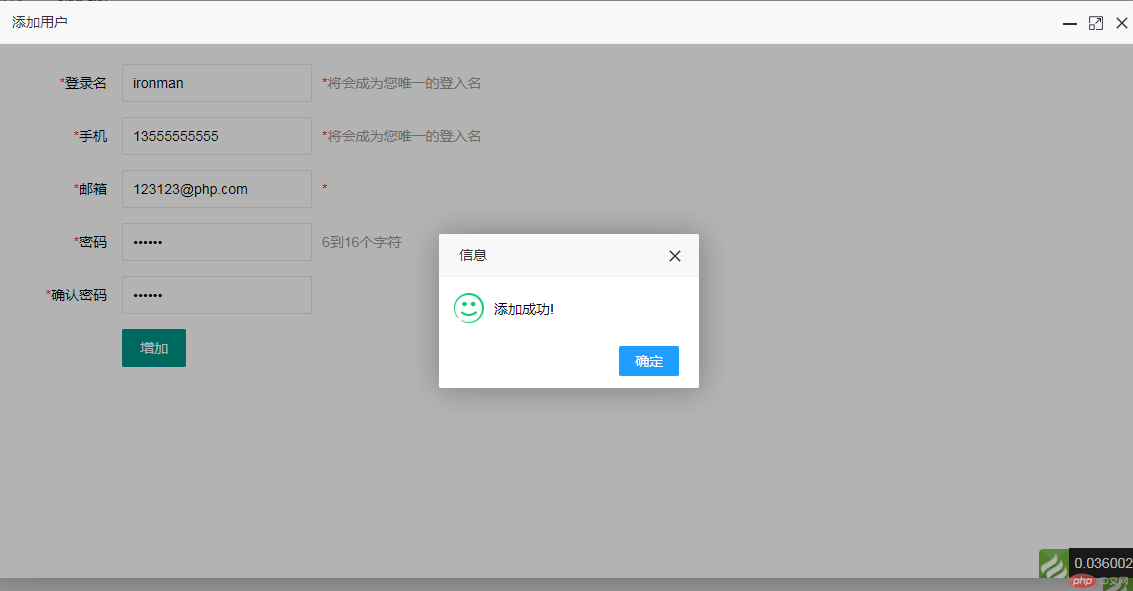The width and height of the screenshot is (1133, 591).
Task: Click the 信息 dialog header
Action: click(471, 255)
